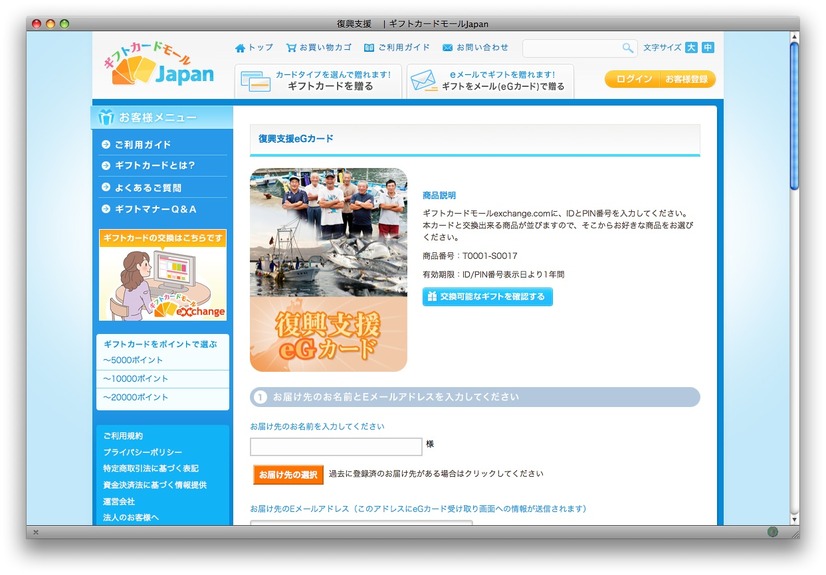Open プライバシーポリシー link
The image size is (826, 575).
[x=143, y=452]
